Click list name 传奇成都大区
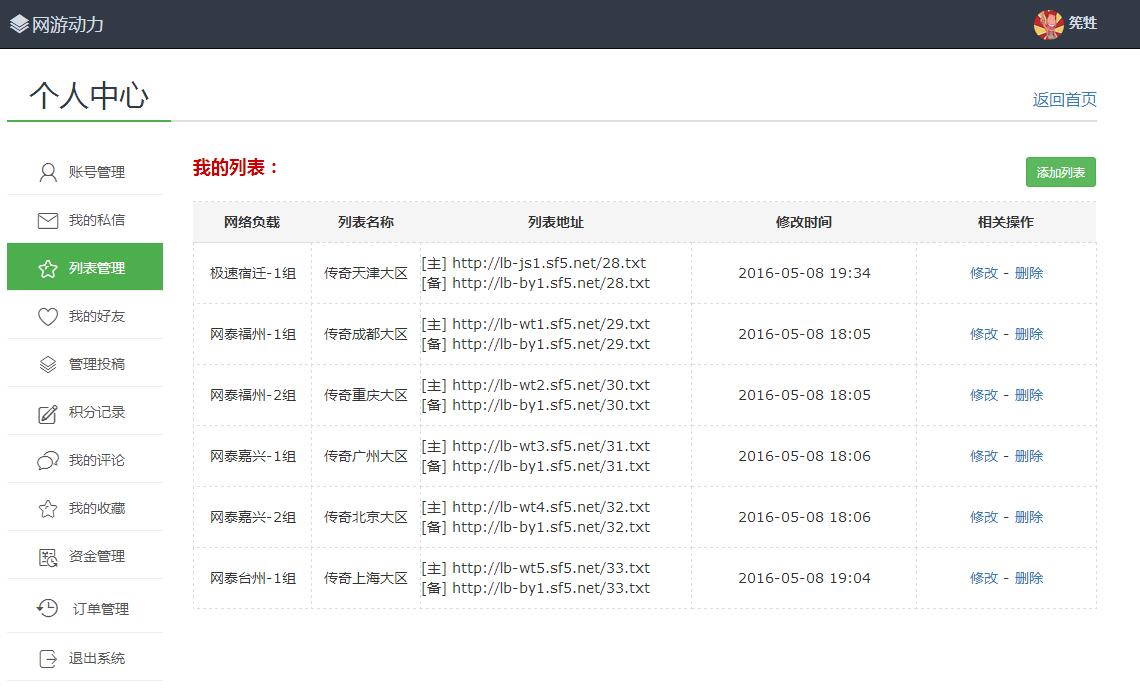This screenshot has width=1140, height=692. click(x=366, y=334)
